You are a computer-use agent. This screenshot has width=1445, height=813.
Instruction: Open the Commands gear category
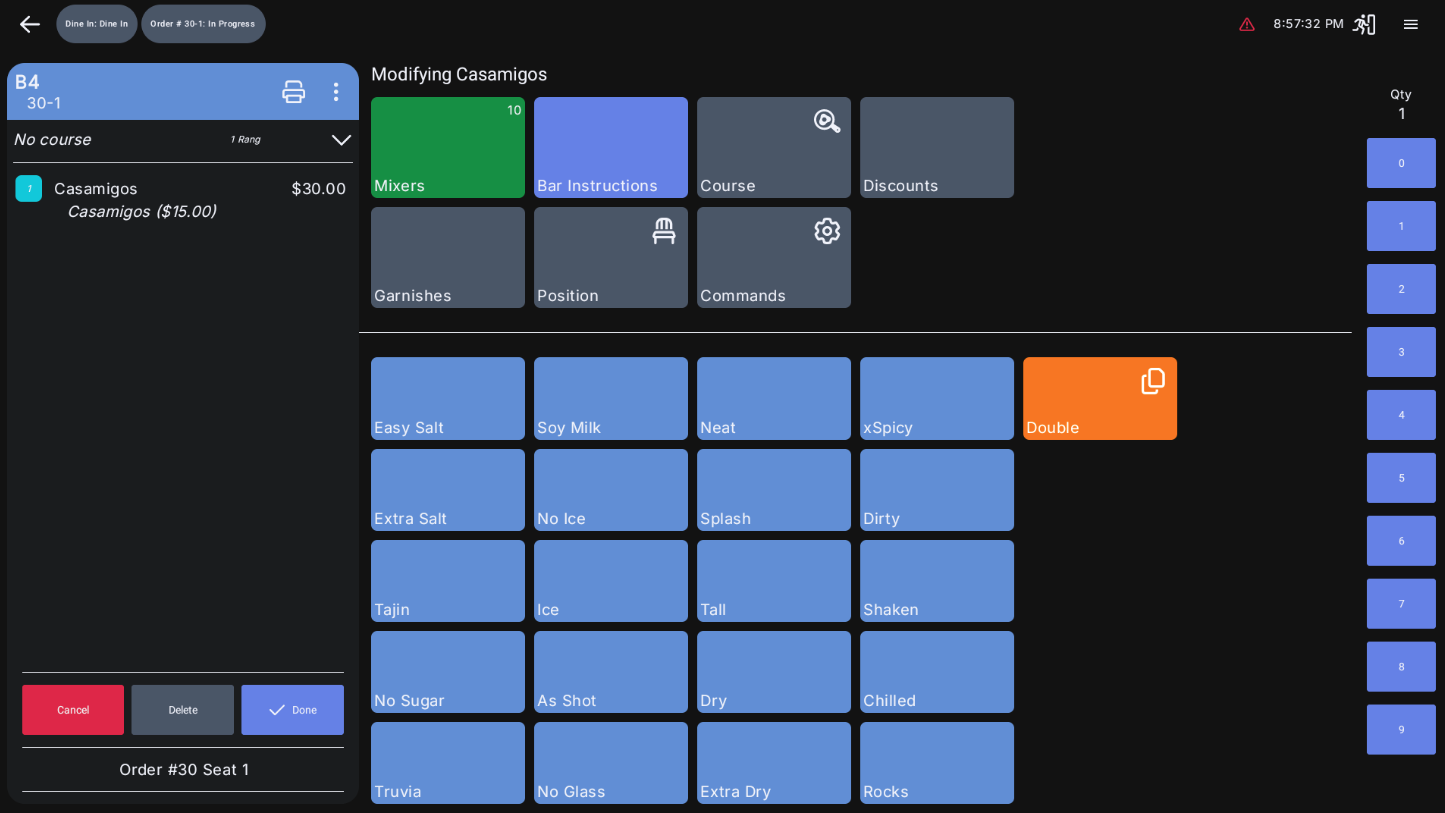773,257
